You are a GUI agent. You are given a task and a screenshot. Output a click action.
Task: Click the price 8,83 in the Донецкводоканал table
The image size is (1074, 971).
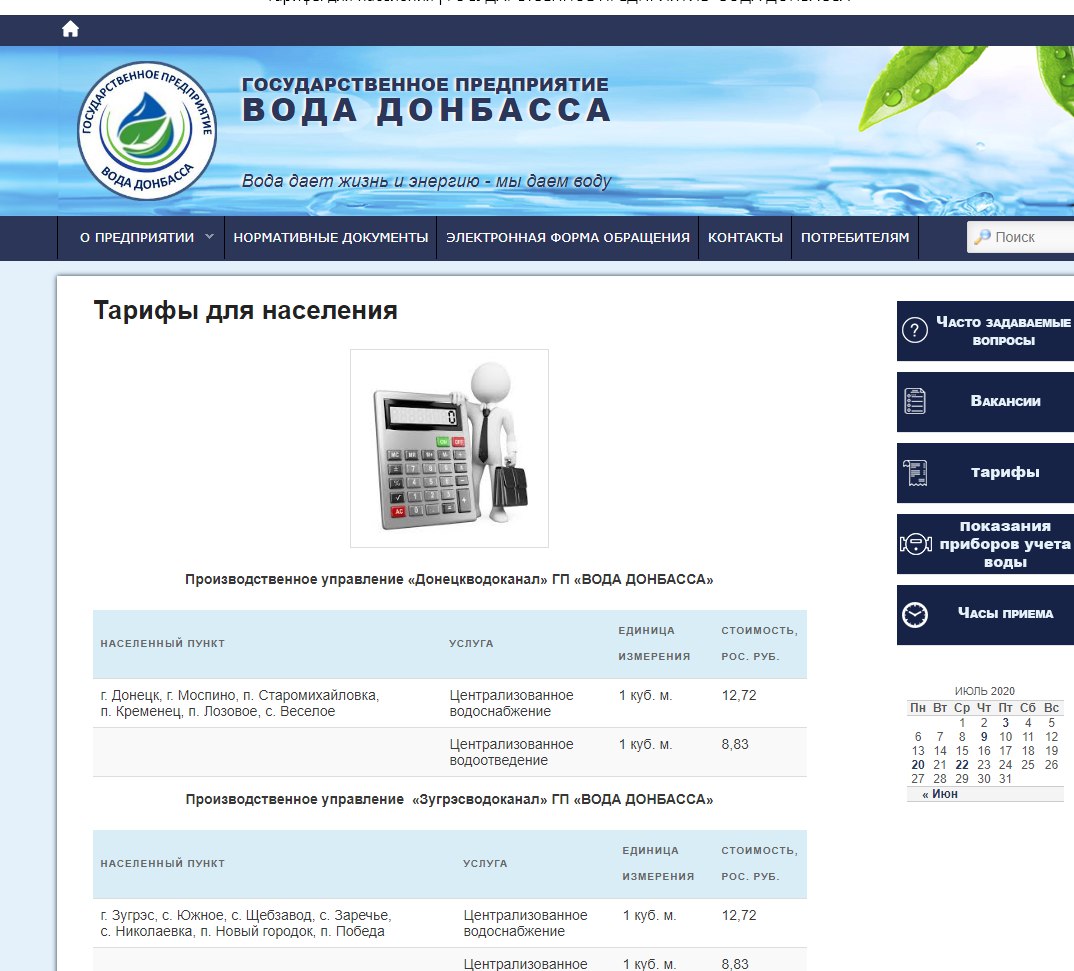click(734, 744)
